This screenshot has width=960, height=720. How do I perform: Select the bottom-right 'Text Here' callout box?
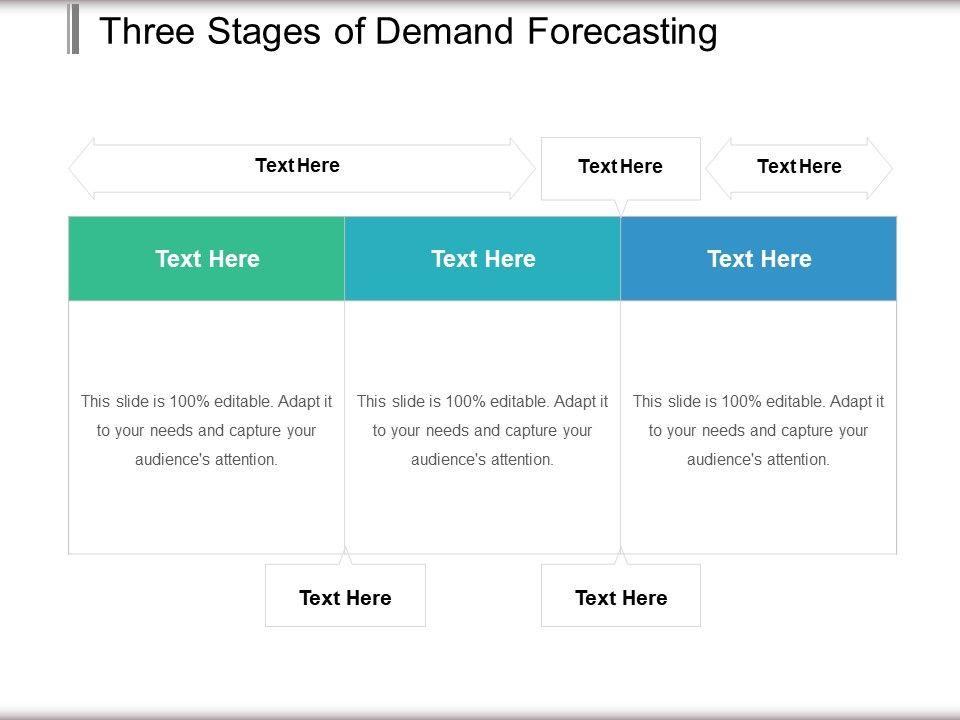click(x=621, y=597)
